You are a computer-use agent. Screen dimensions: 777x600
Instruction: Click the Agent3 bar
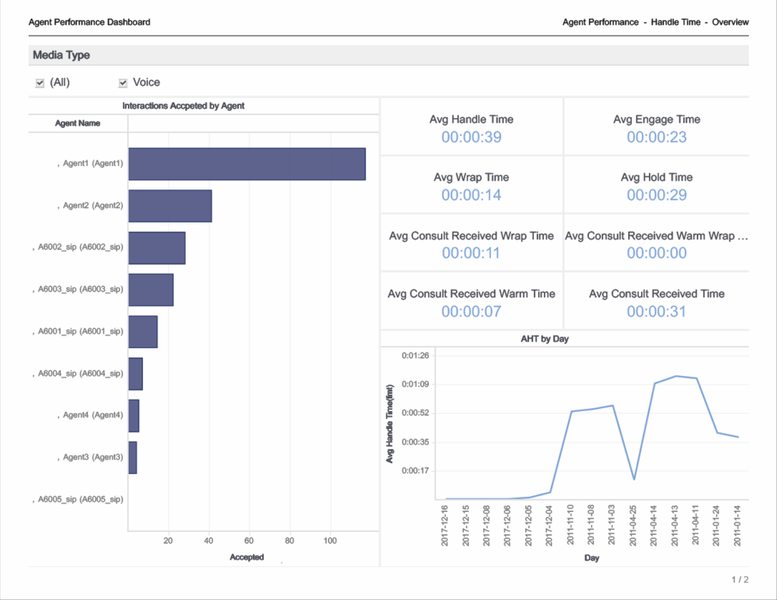[x=133, y=457]
